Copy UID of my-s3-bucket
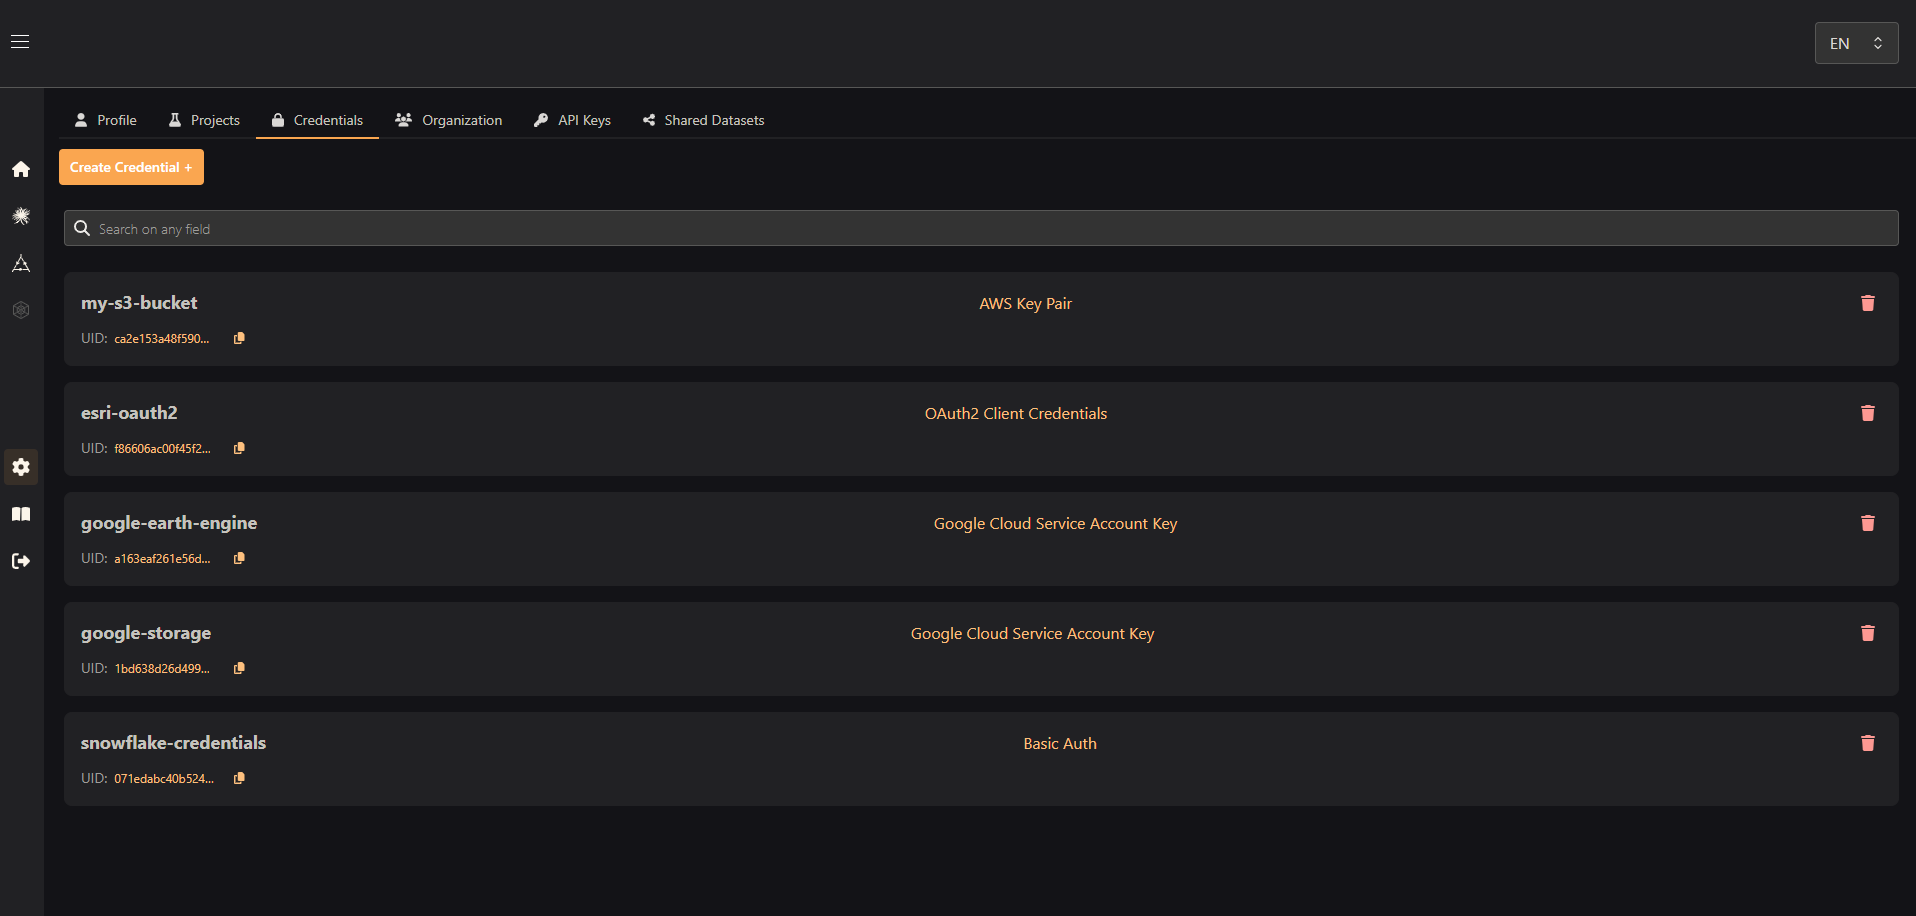Image resolution: width=1916 pixels, height=916 pixels. click(x=239, y=338)
